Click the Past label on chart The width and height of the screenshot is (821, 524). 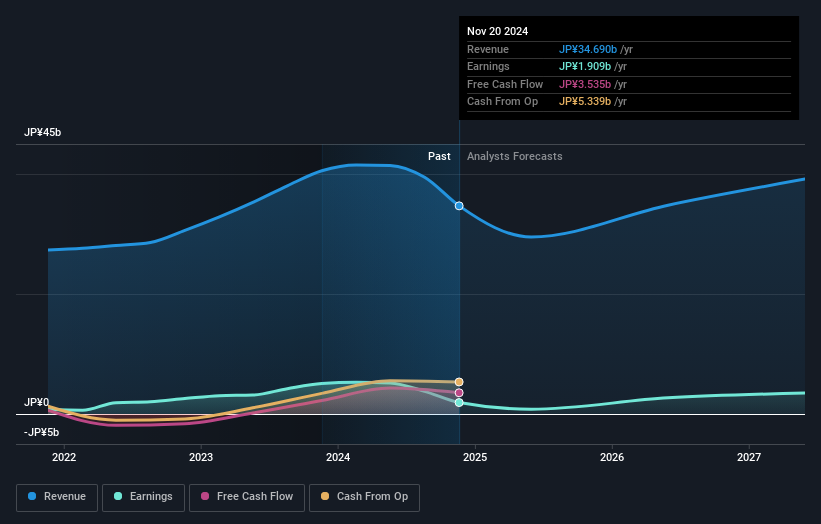coord(439,157)
